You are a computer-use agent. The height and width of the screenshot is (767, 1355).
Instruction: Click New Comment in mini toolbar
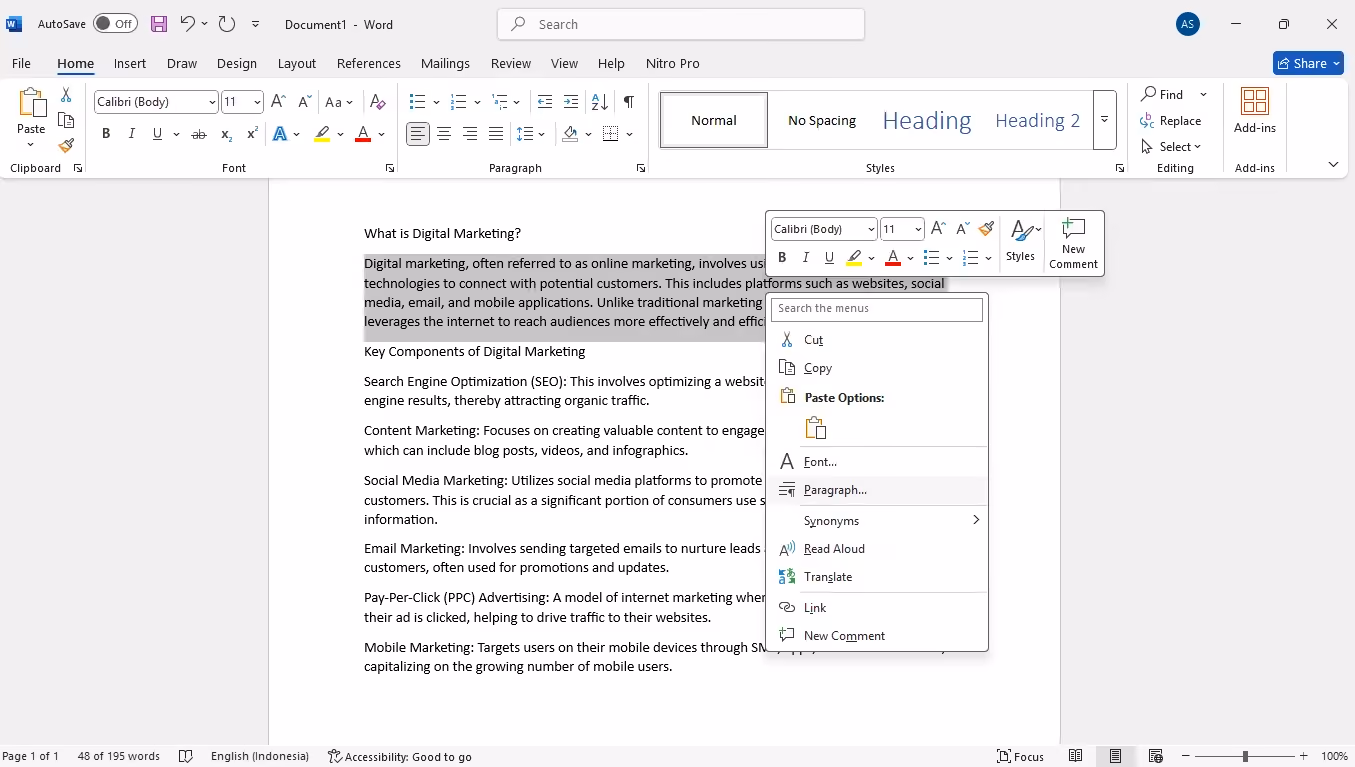pyautogui.click(x=1073, y=243)
